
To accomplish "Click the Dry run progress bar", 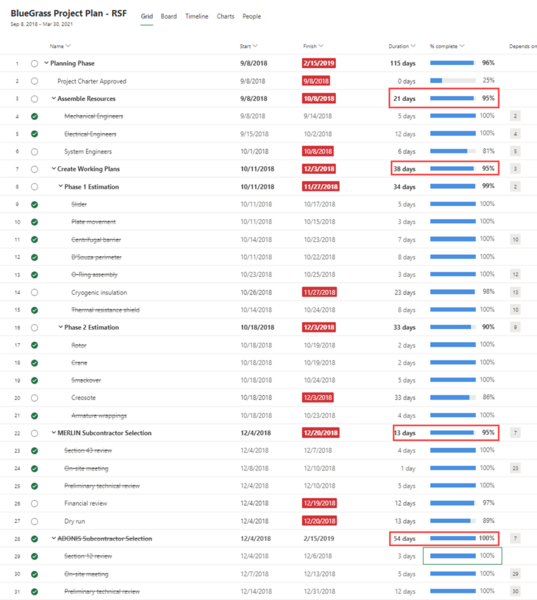I will (x=453, y=521).
